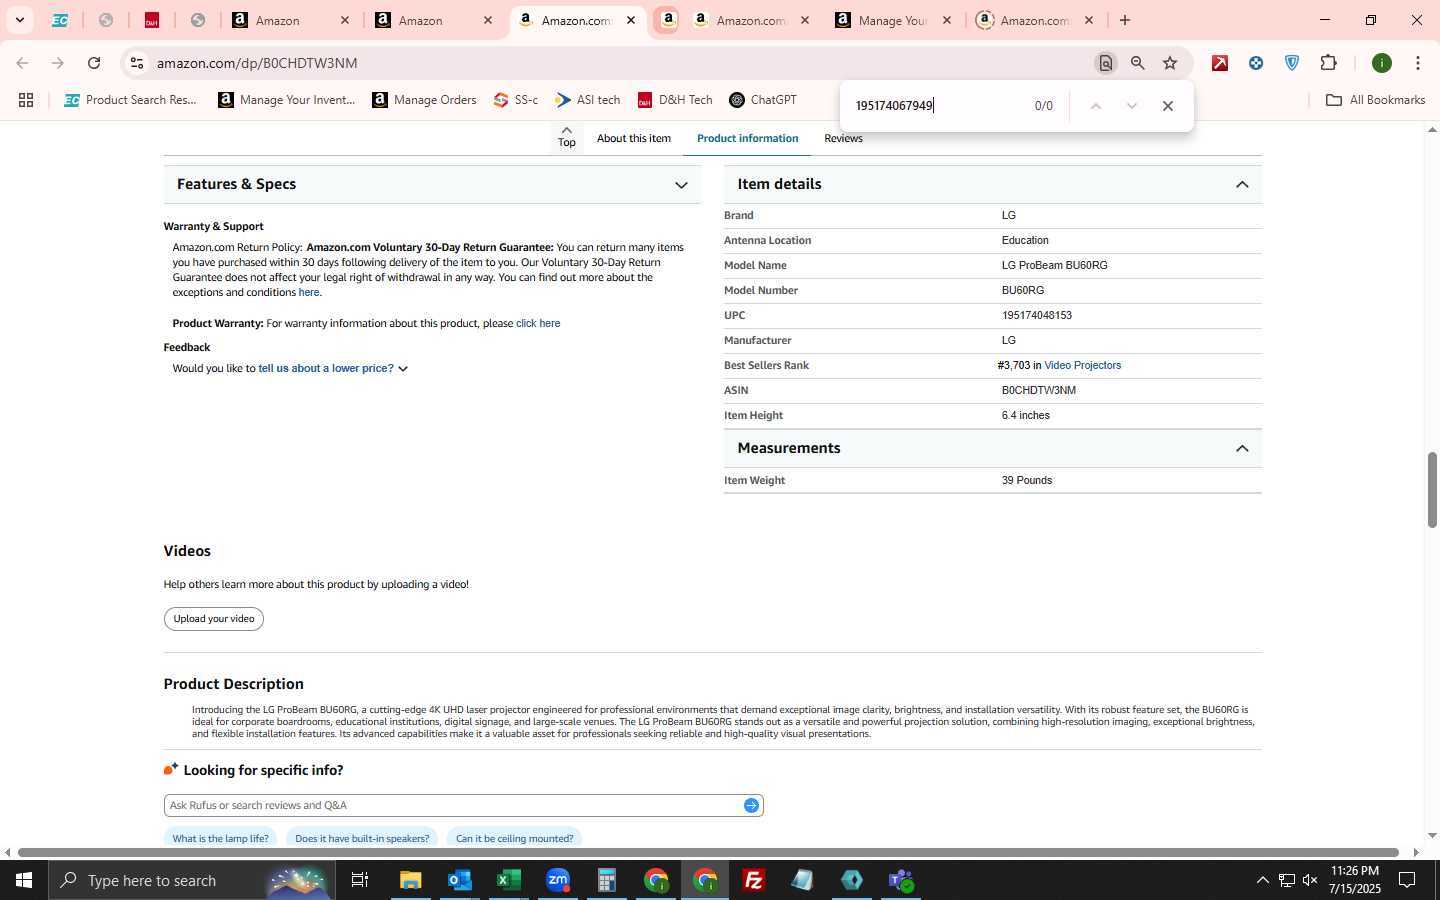
Task: Switch to the Manage Your browser tab
Action: coord(893,20)
